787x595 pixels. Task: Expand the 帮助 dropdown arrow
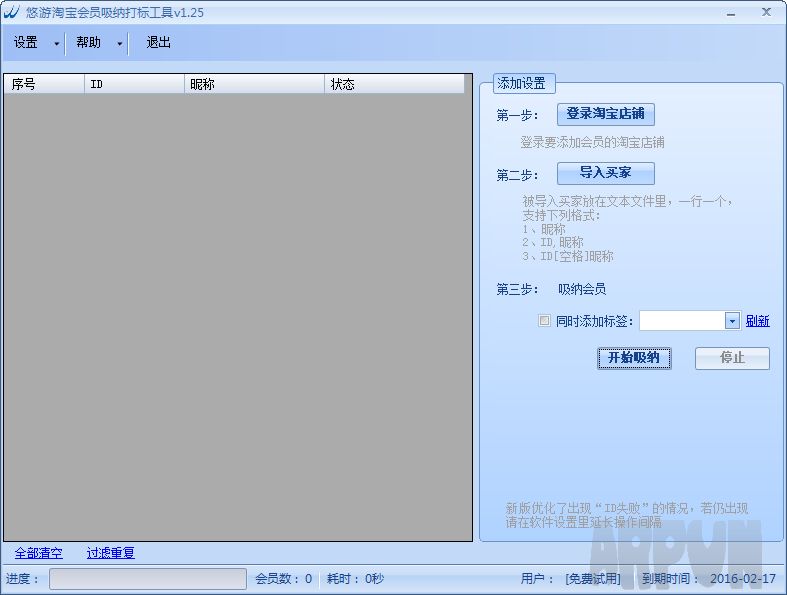(119, 44)
